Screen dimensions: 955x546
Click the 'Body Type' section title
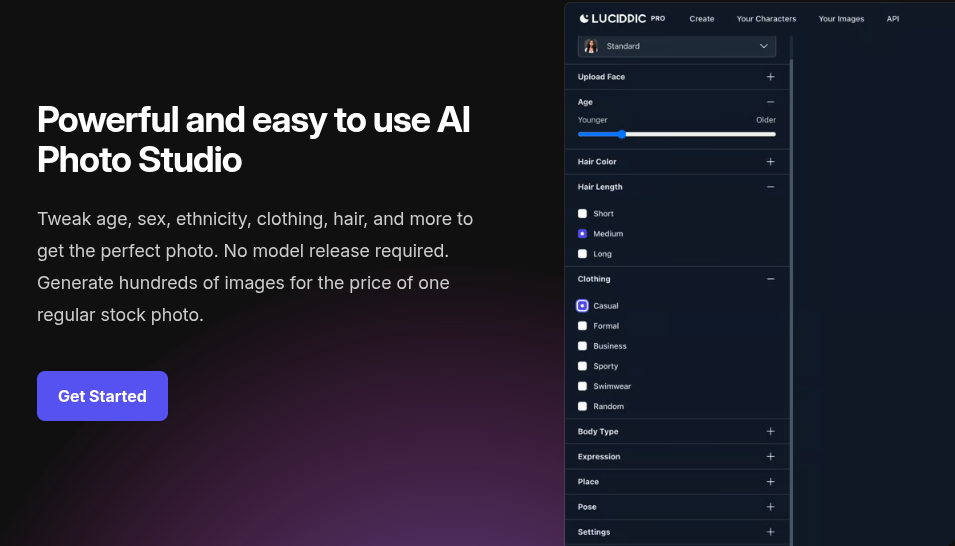(x=597, y=431)
